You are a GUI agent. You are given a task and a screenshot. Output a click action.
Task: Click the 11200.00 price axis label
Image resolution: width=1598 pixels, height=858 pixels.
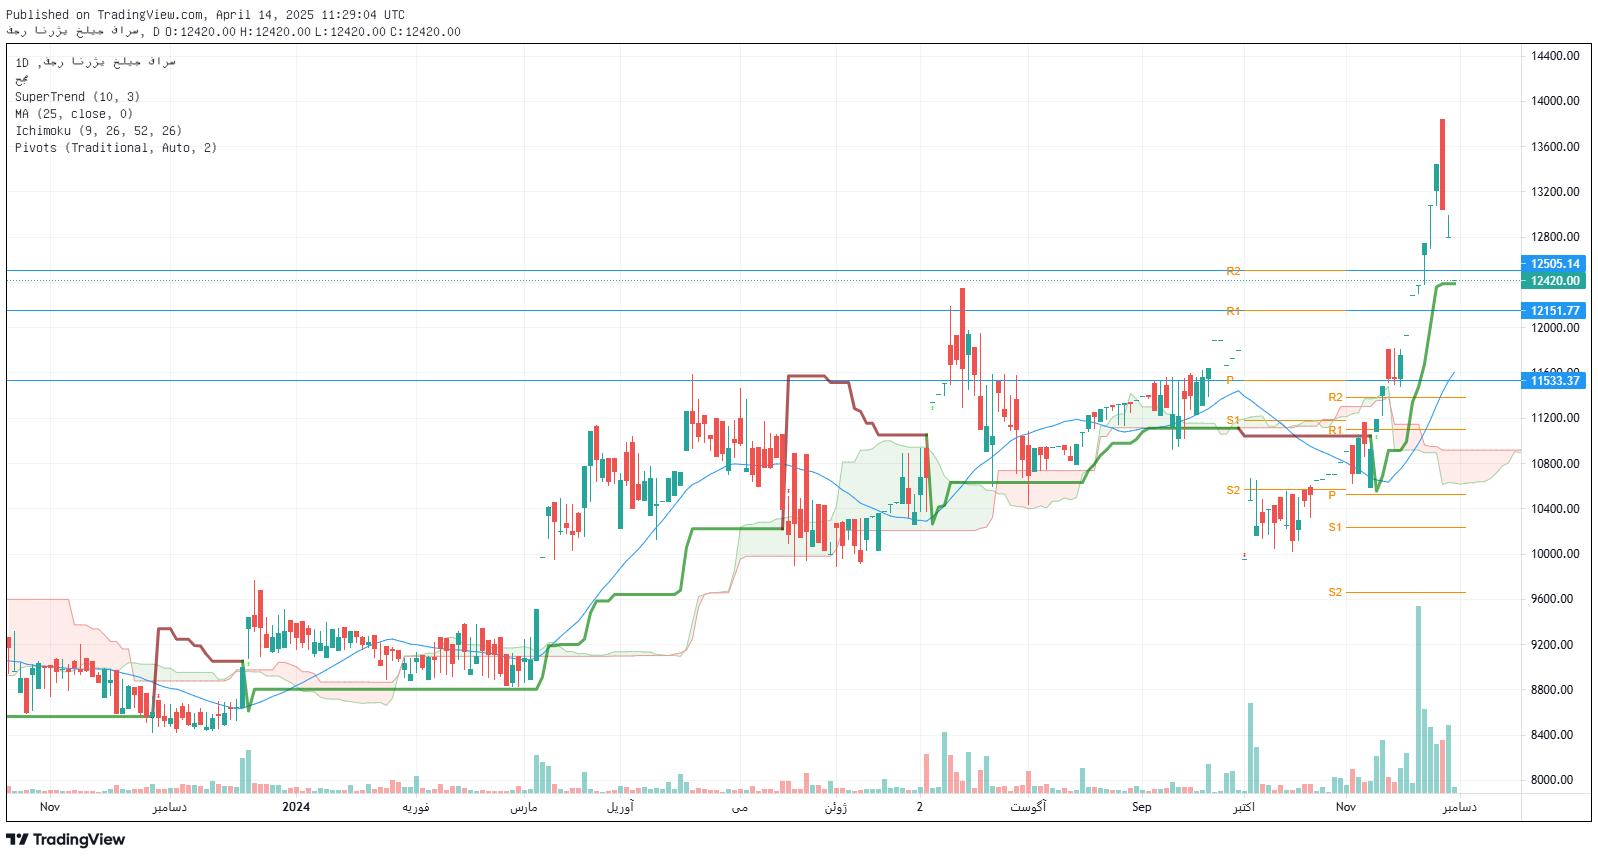1555,418
